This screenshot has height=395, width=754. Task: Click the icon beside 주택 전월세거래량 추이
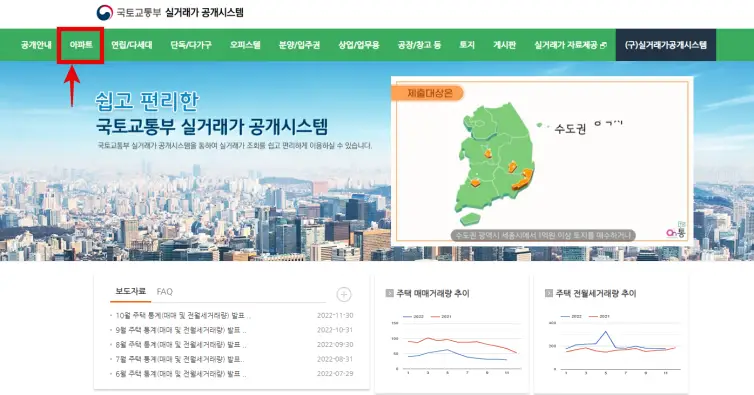pyautogui.click(x=549, y=293)
